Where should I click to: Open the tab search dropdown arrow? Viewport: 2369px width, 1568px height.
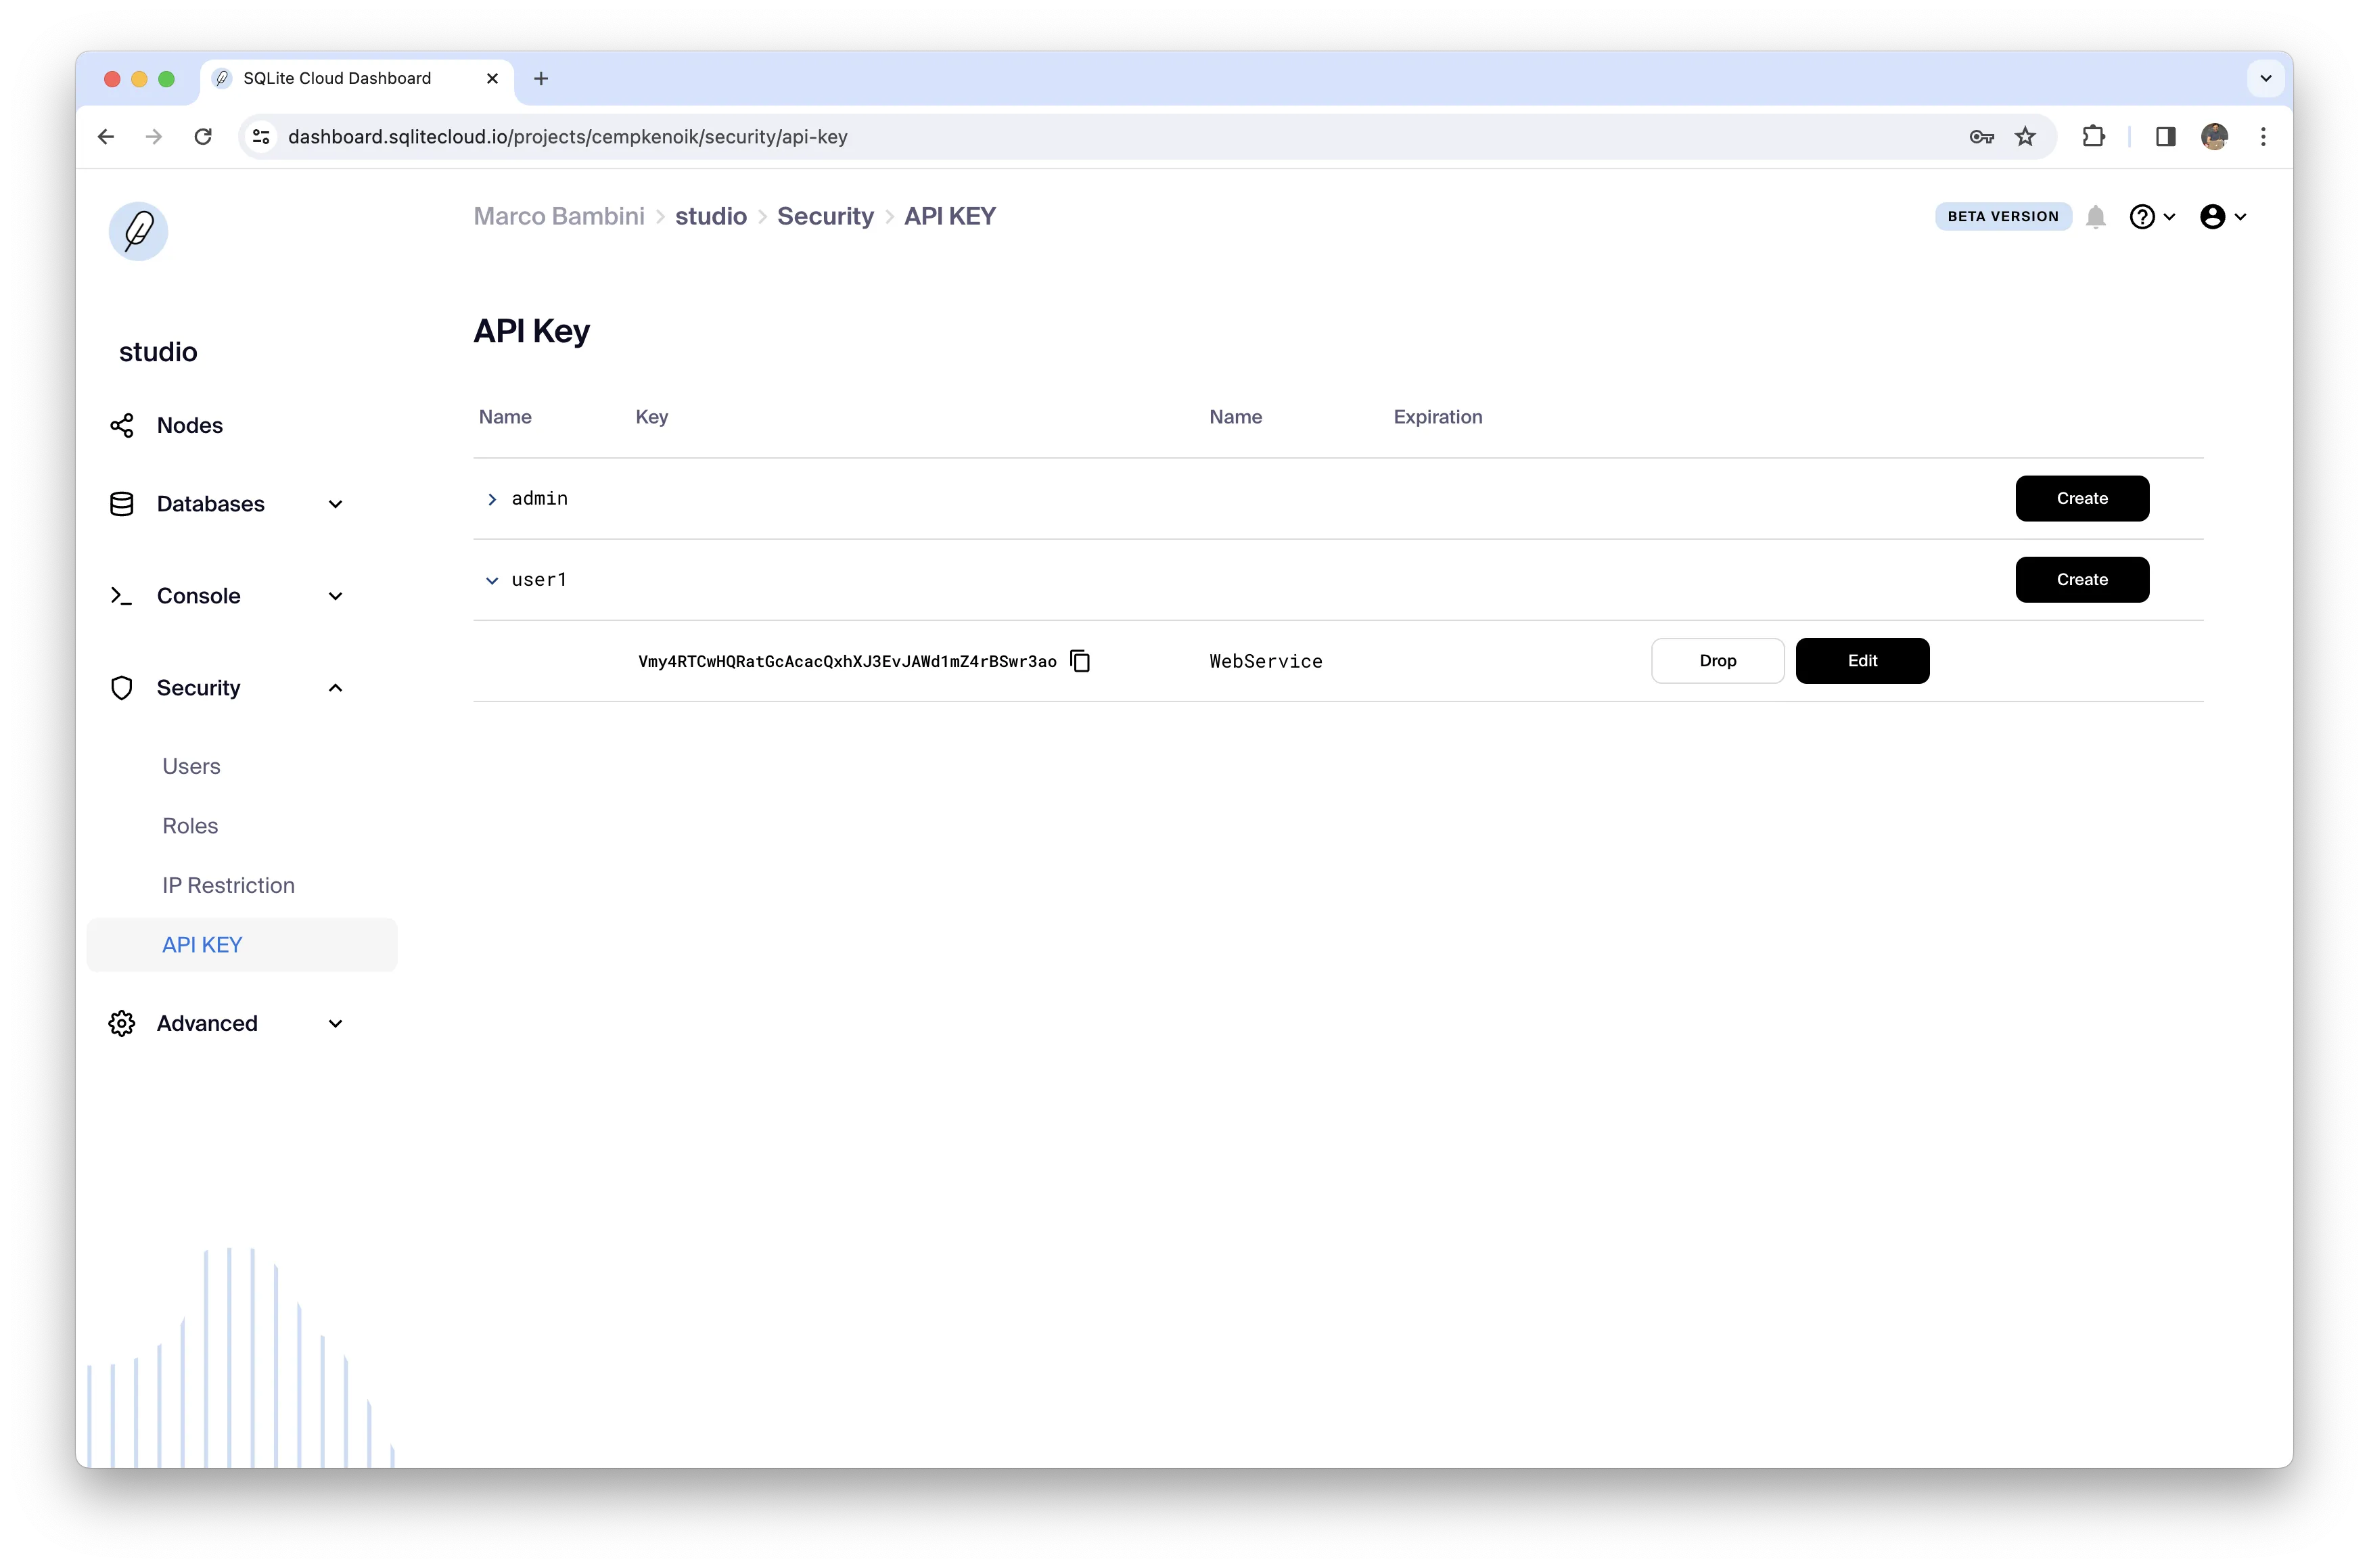(x=2266, y=79)
